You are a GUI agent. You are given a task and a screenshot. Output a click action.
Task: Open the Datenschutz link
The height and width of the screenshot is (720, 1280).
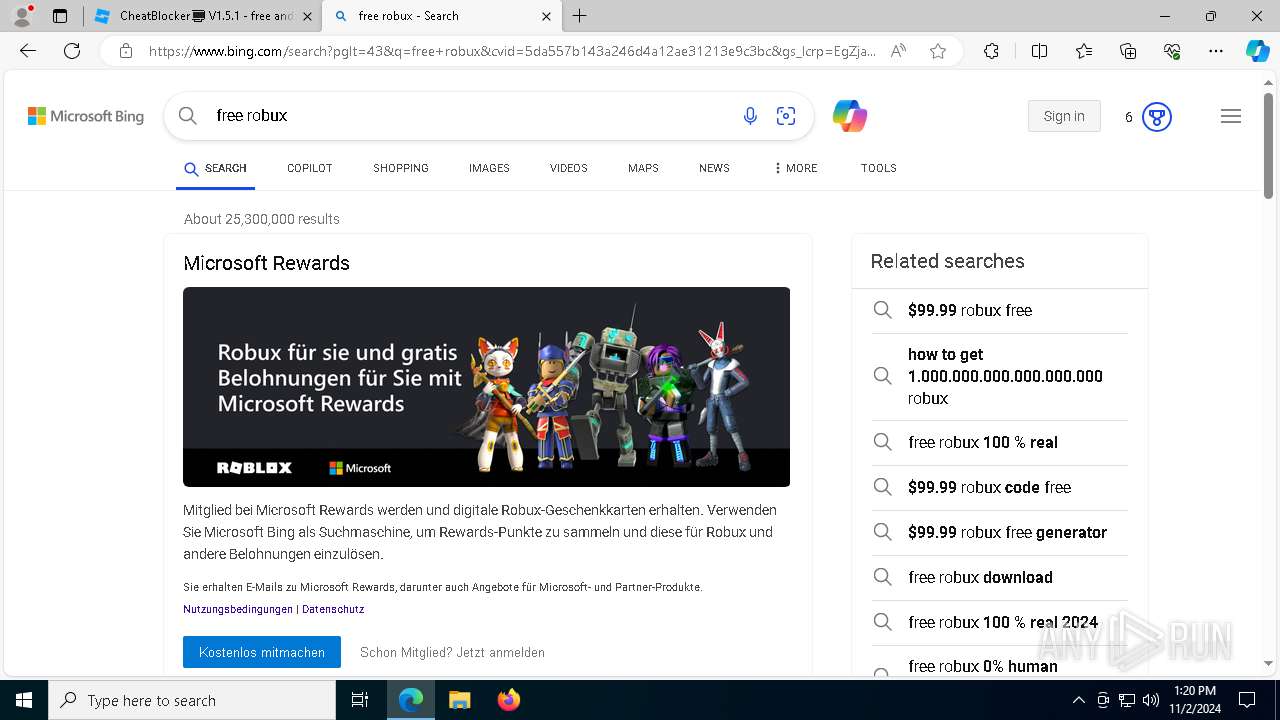[333, 609]
